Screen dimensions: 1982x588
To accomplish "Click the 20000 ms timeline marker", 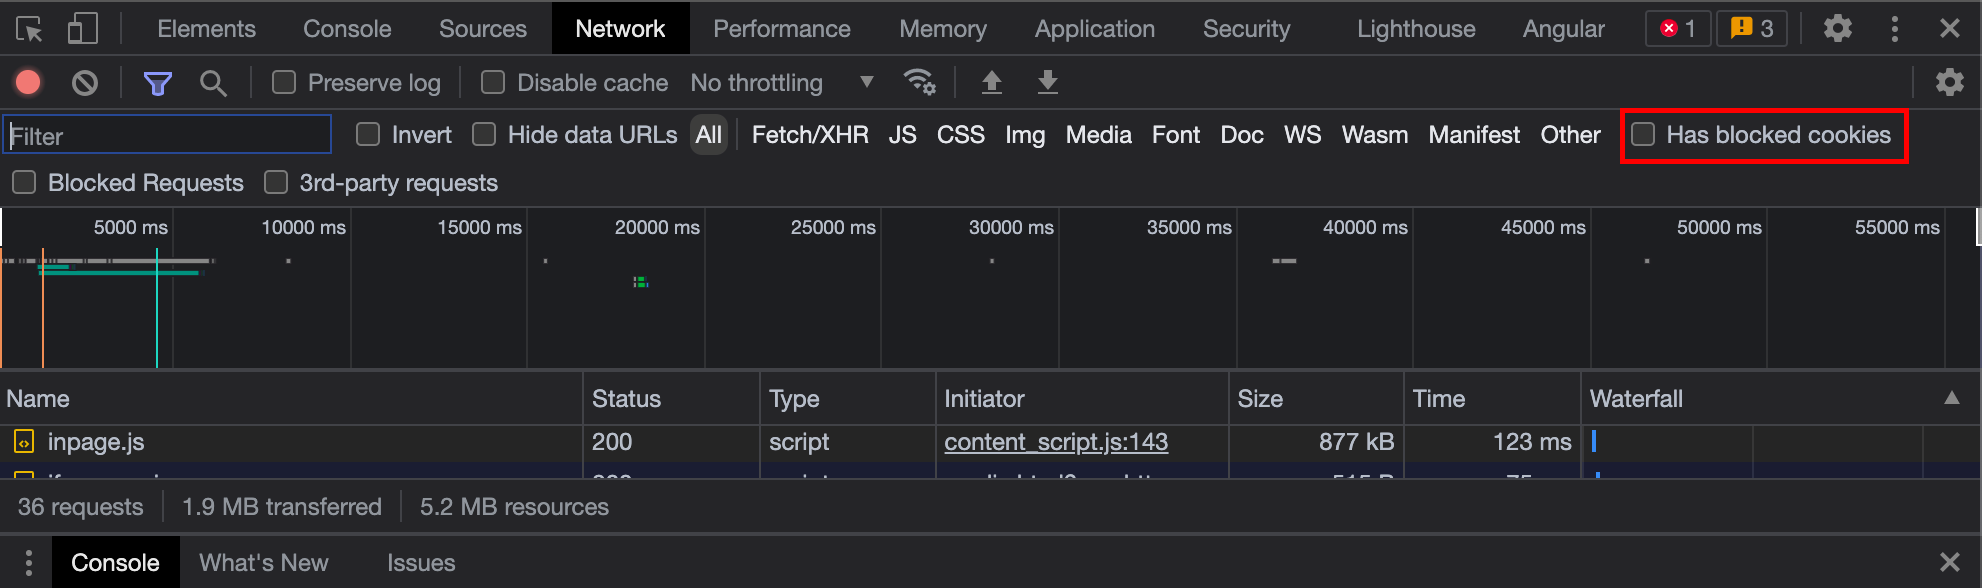I will pyautogui.click(x=657, y=227).
